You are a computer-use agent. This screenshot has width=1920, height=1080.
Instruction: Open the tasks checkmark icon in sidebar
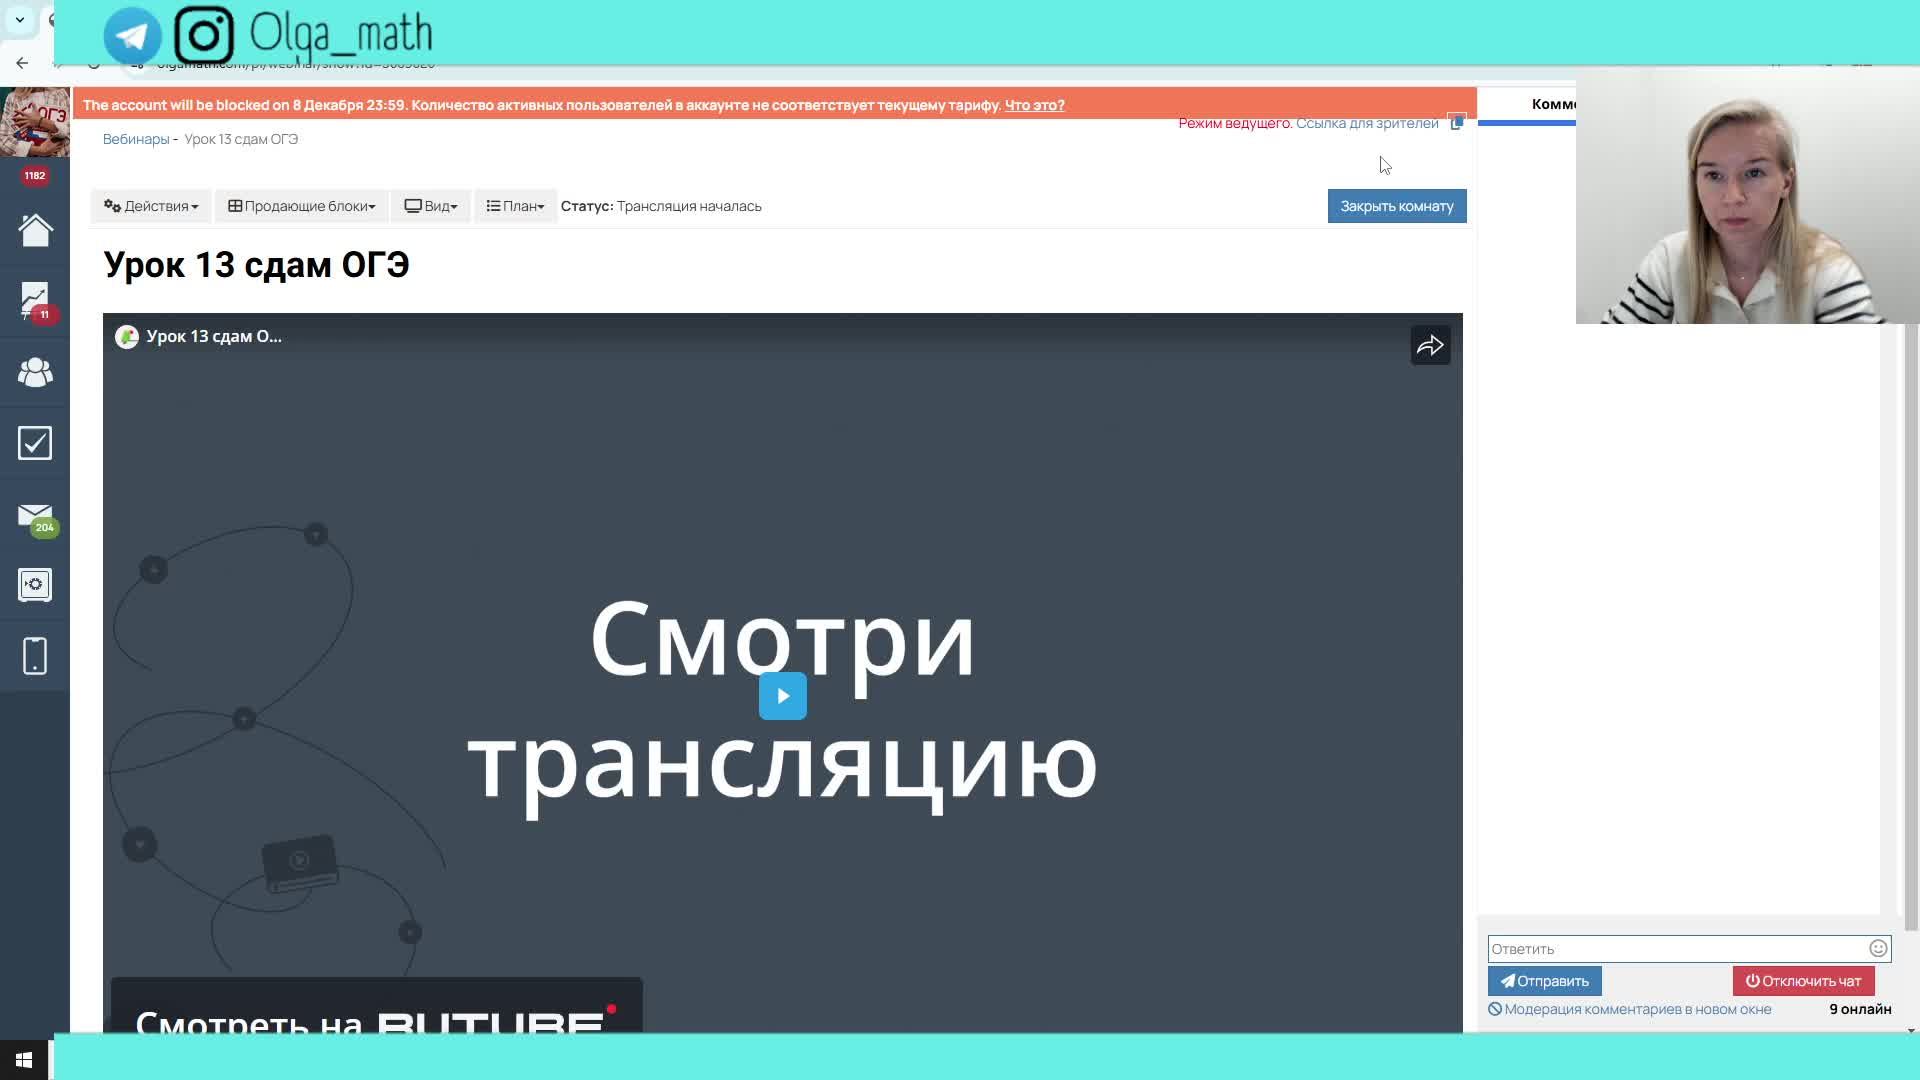point(35,443)
